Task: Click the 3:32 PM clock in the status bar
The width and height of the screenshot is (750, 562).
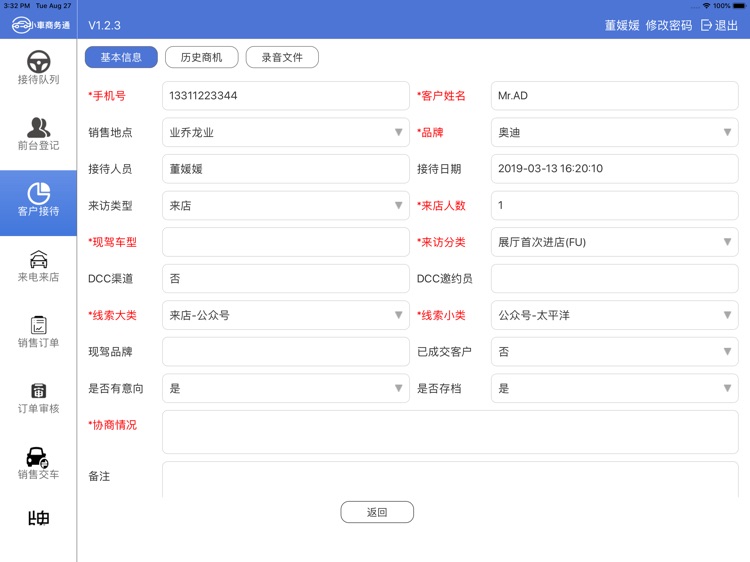Action: click(x=17, y=6)
